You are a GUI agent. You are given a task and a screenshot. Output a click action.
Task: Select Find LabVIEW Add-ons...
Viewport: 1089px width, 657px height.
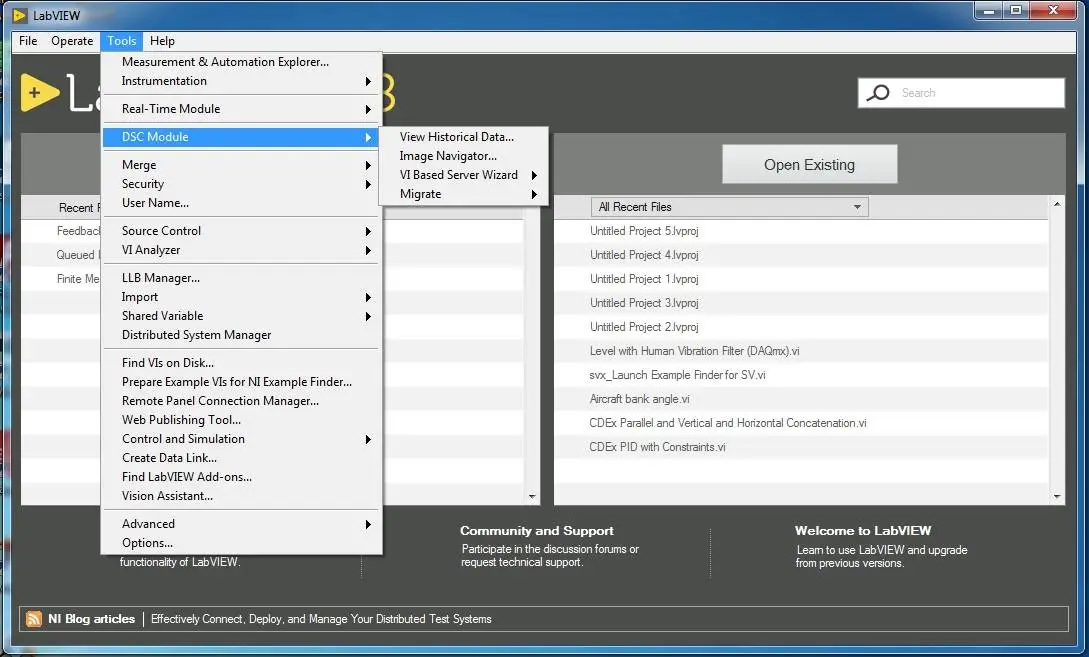point(241,477)
